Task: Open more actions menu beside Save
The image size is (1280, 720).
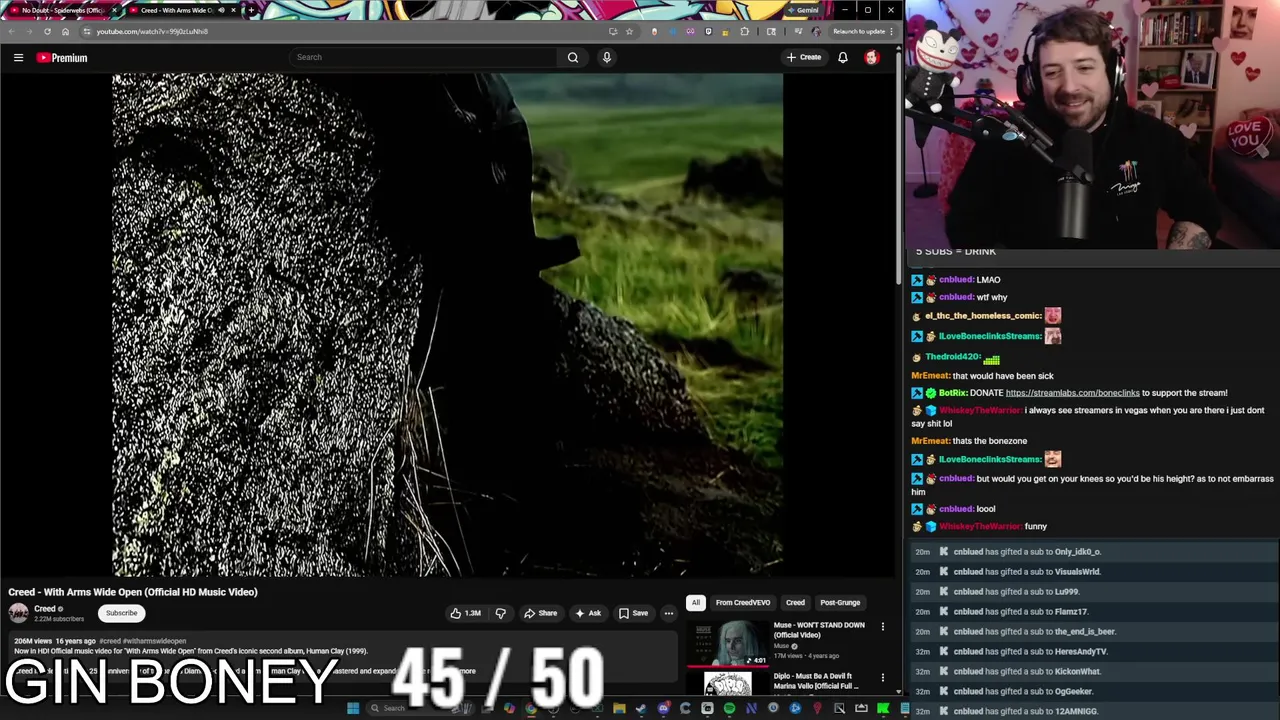Action: click(x=669, y=613)
